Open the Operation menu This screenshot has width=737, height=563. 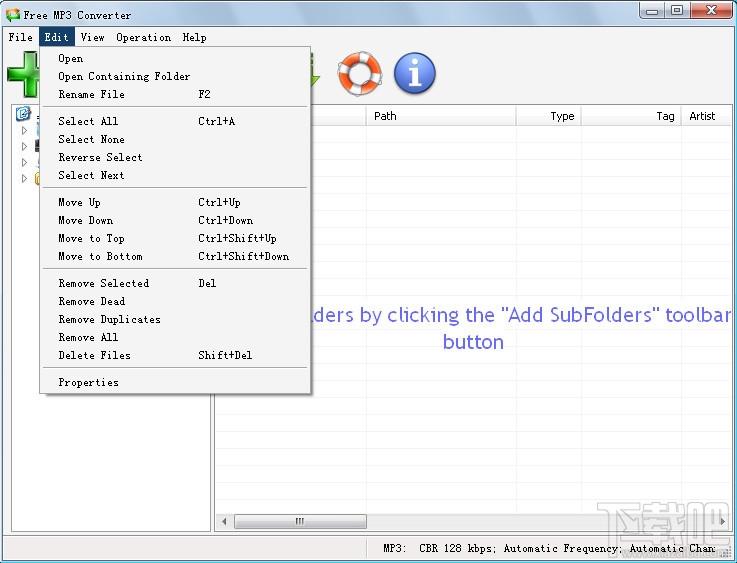click(143, 37)
